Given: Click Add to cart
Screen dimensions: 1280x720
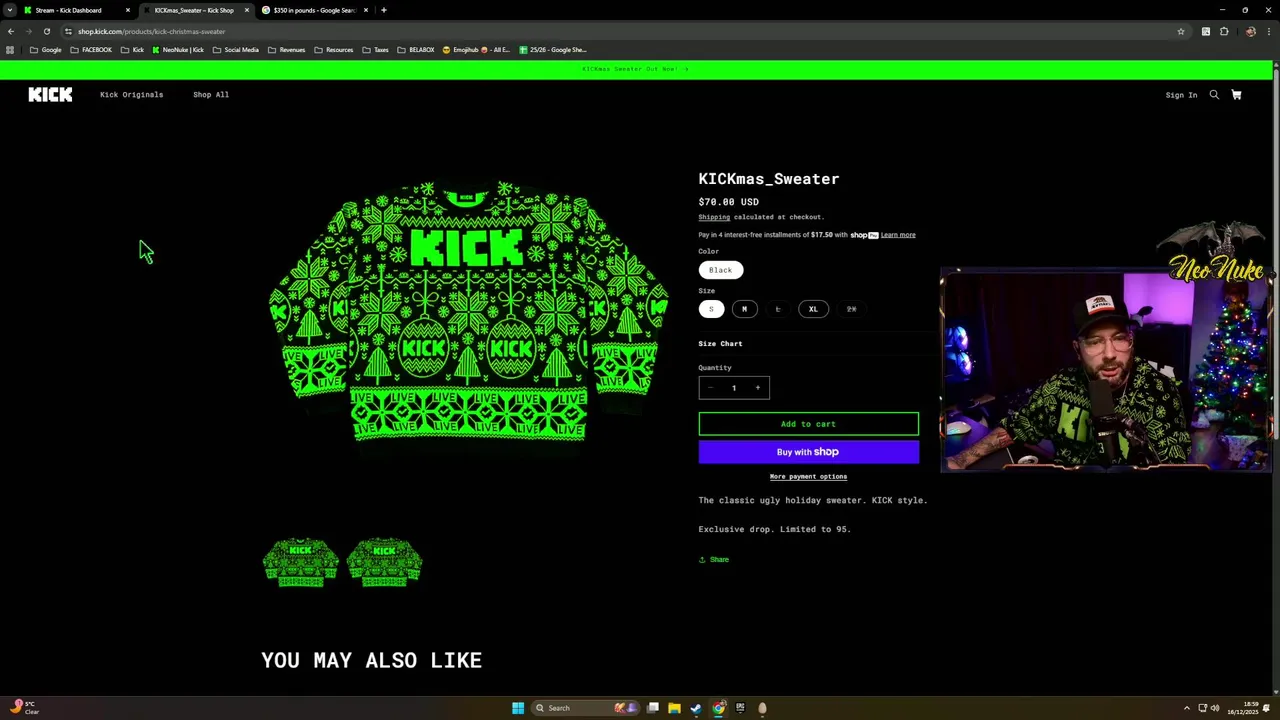Looking at the screenshot, I should pyautogui.click(x=808, y=424).
